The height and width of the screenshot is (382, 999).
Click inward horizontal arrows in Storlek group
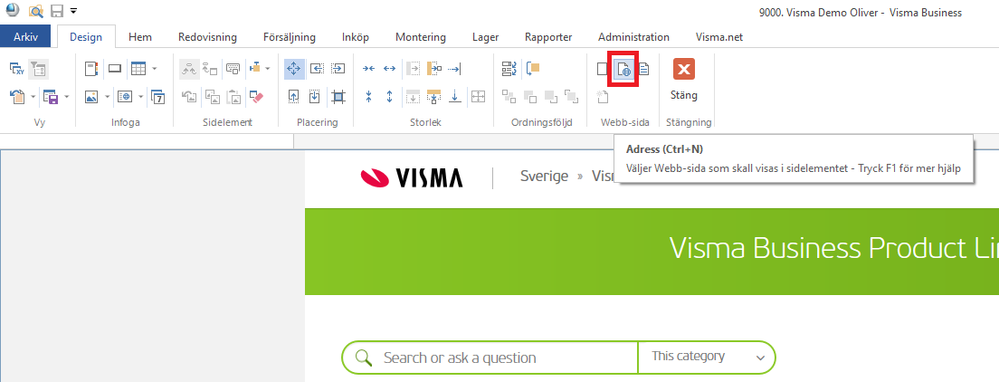[368, 68]
